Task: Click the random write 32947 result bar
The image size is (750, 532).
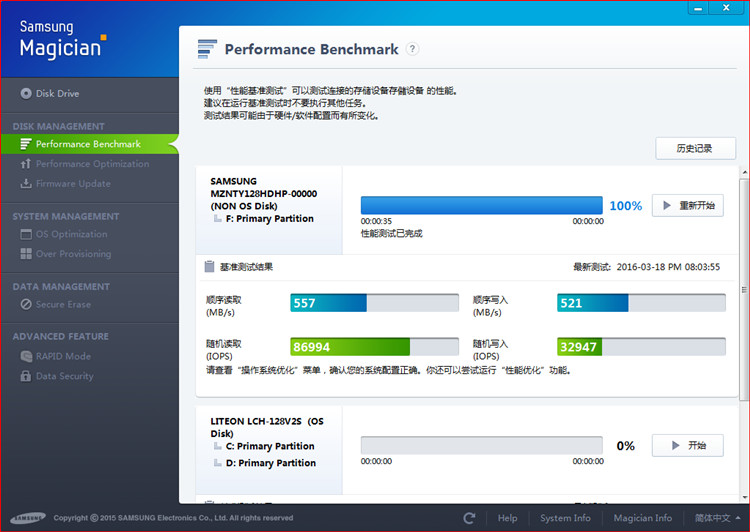Action: (x=641, y=347)
